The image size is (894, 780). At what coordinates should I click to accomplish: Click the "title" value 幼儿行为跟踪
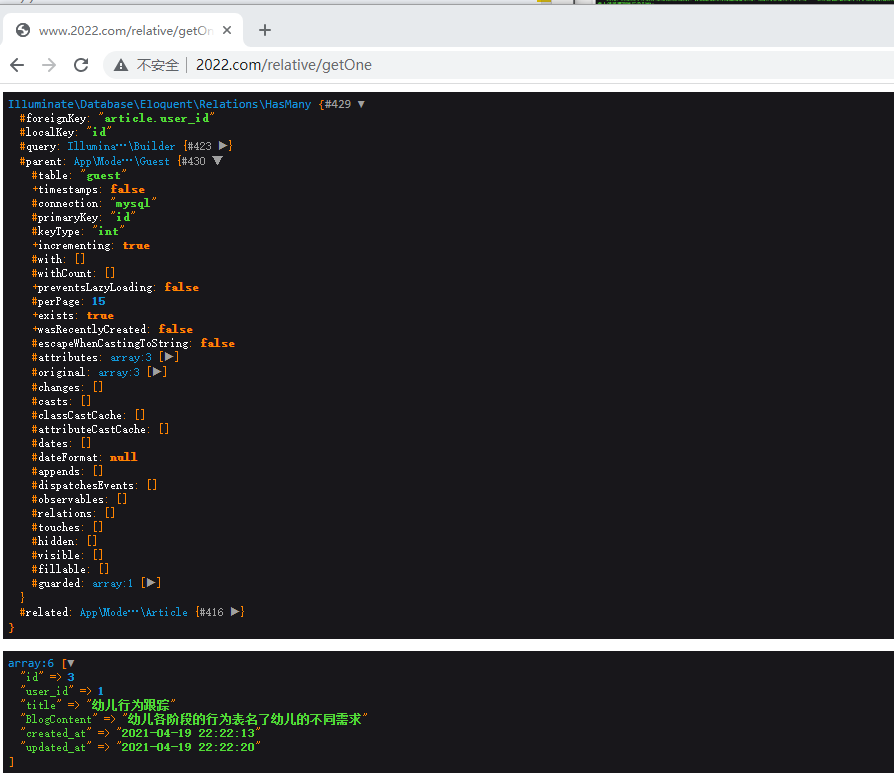131,705
